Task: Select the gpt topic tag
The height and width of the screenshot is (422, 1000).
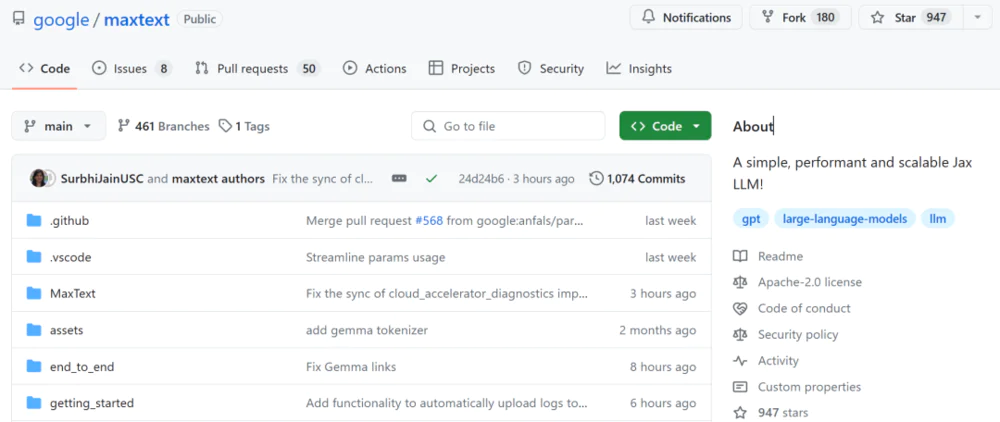Action: point(751,219)
